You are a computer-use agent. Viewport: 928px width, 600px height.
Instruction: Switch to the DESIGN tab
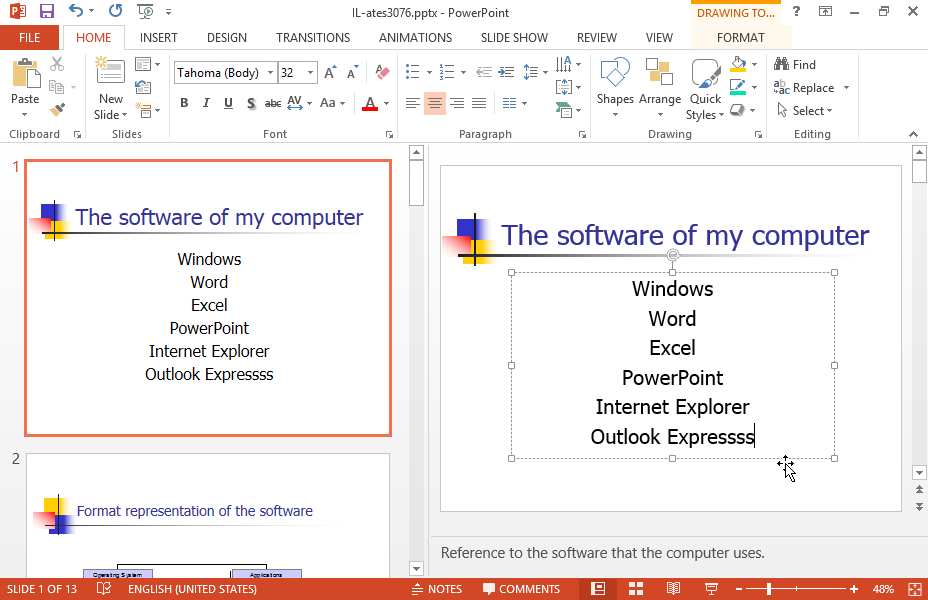(x=227, y=38)
